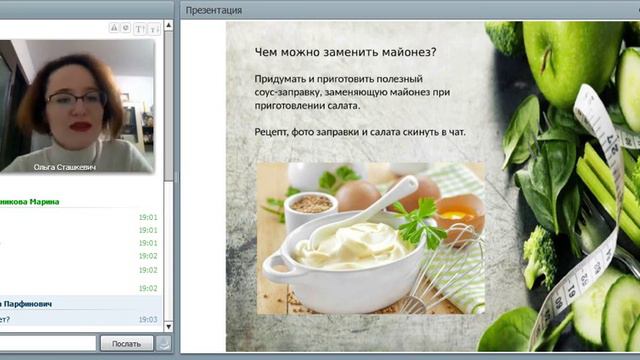Screen dimensions: 640x360
Task: Click chat sender name ending 'Парфинович'
Action: tap(26, 304)
